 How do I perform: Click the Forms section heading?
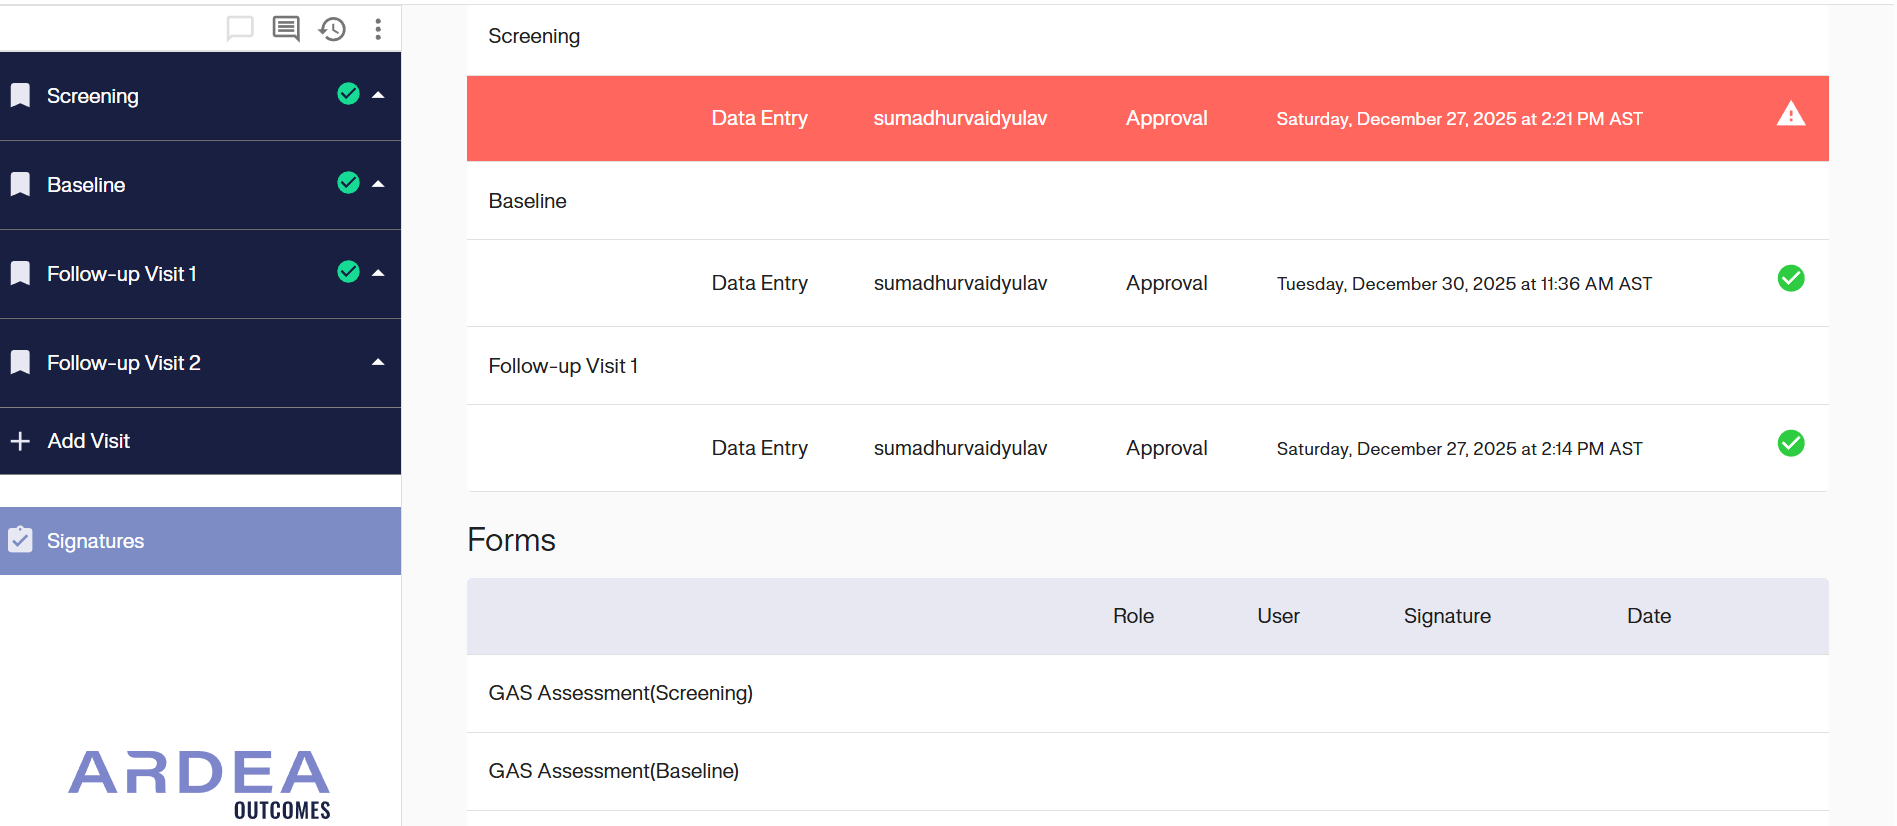(x=511, y=540)
